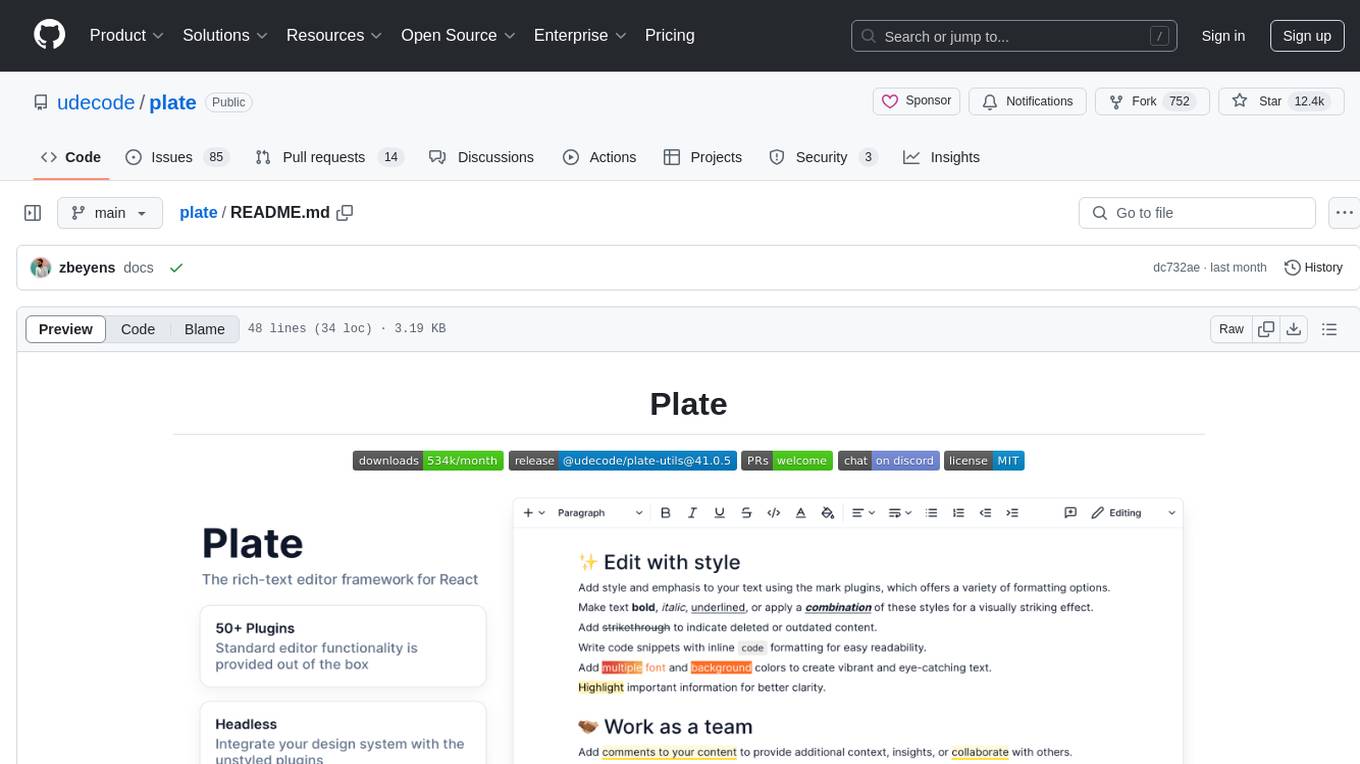Click the plate breadcrumb link
The width and height of the screenshot is (1360, 764).
(198, 212)
